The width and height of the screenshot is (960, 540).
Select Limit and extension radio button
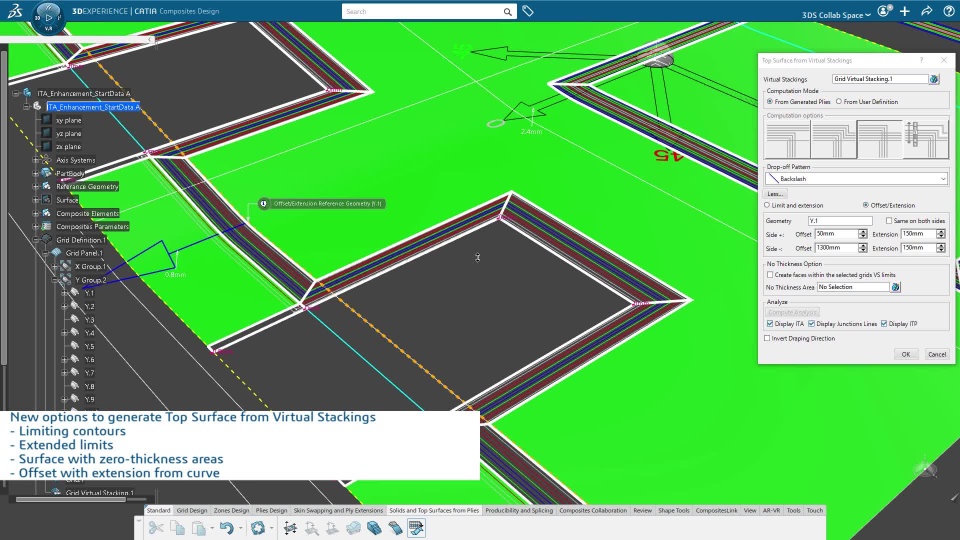pyautogui.click(x=767, y=205)
